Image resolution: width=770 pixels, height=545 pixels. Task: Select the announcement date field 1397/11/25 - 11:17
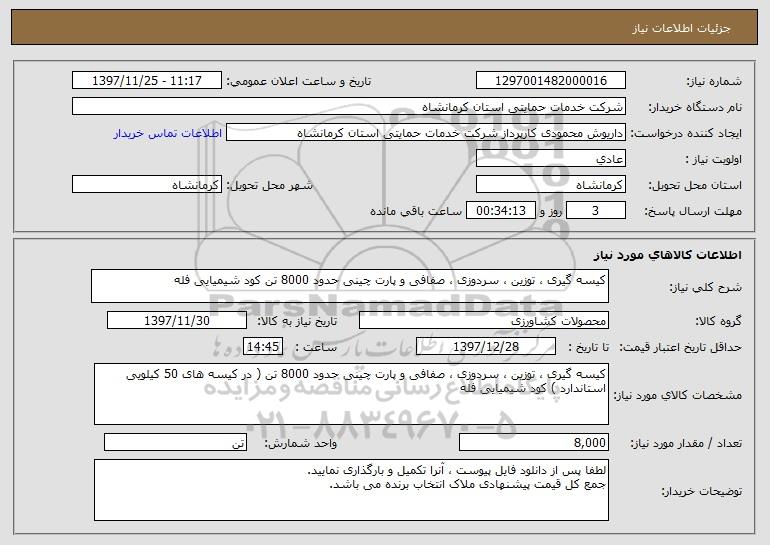tap(147, 81)
